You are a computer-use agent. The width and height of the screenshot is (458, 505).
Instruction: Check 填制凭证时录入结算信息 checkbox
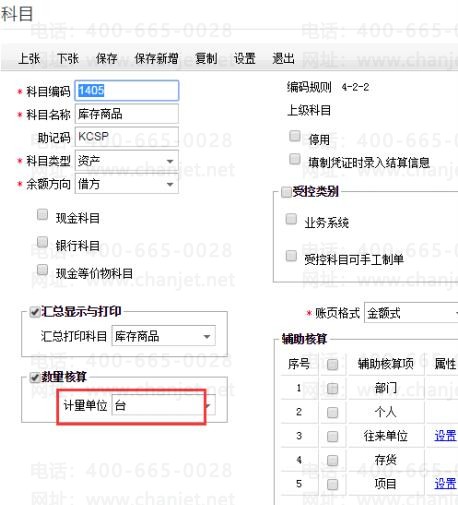(295, 159)
